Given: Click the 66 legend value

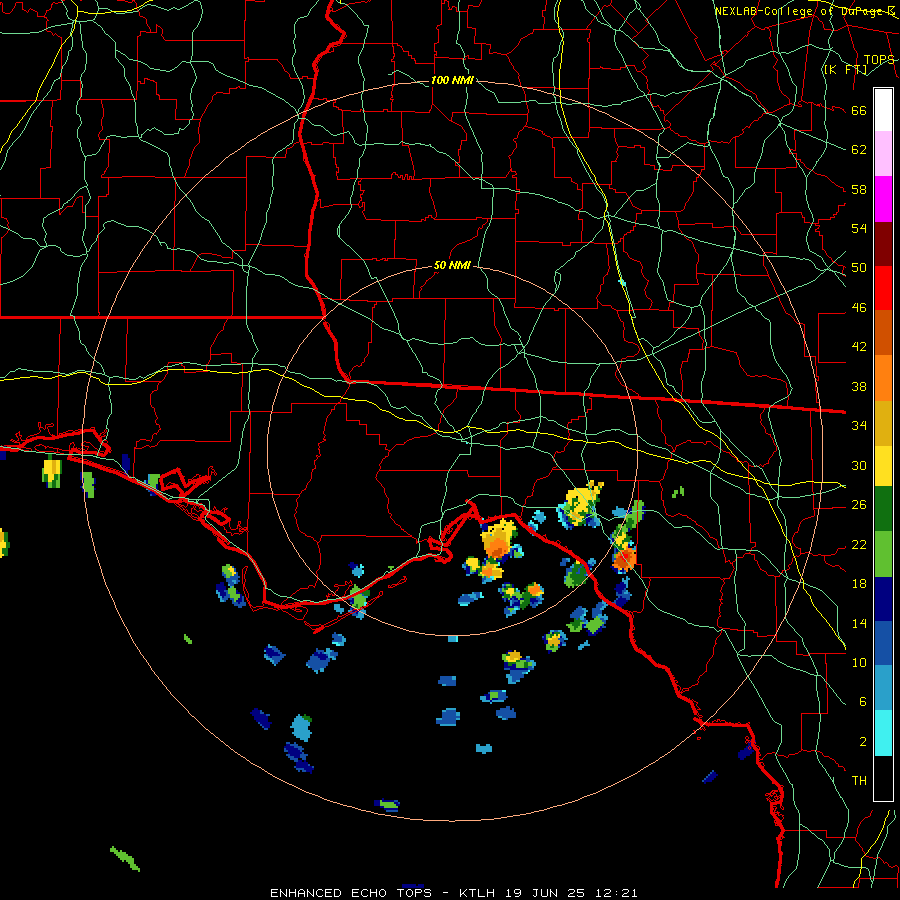Looking at the screenshot, I should pos(859,110).
